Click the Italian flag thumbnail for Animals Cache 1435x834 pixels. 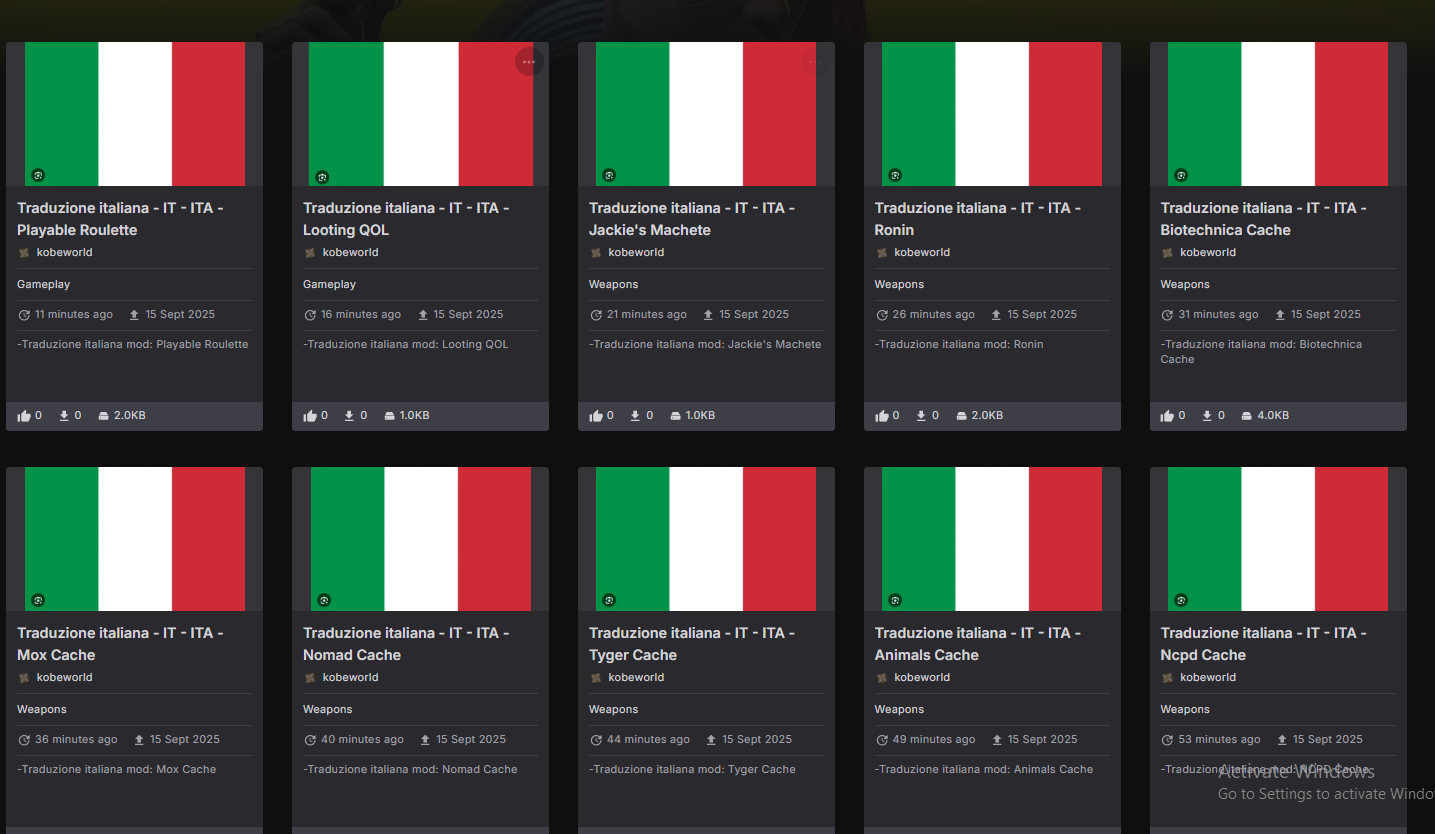(x=992, y=539)
